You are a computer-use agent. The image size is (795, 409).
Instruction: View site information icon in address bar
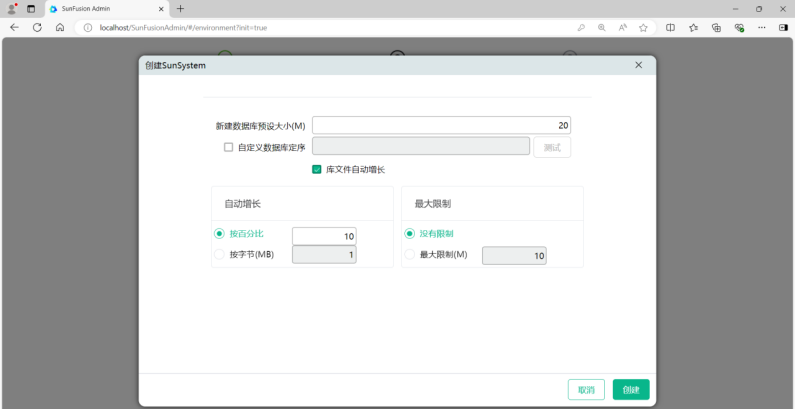(x=88, y=28)
